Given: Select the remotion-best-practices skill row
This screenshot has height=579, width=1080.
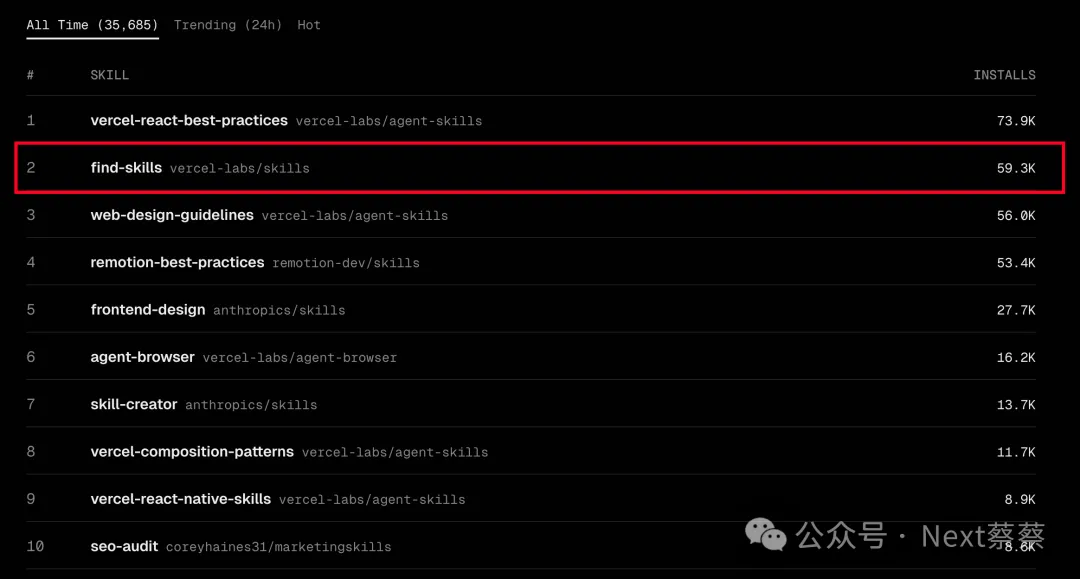Looking at the screenshot, I should coord(177,263).
